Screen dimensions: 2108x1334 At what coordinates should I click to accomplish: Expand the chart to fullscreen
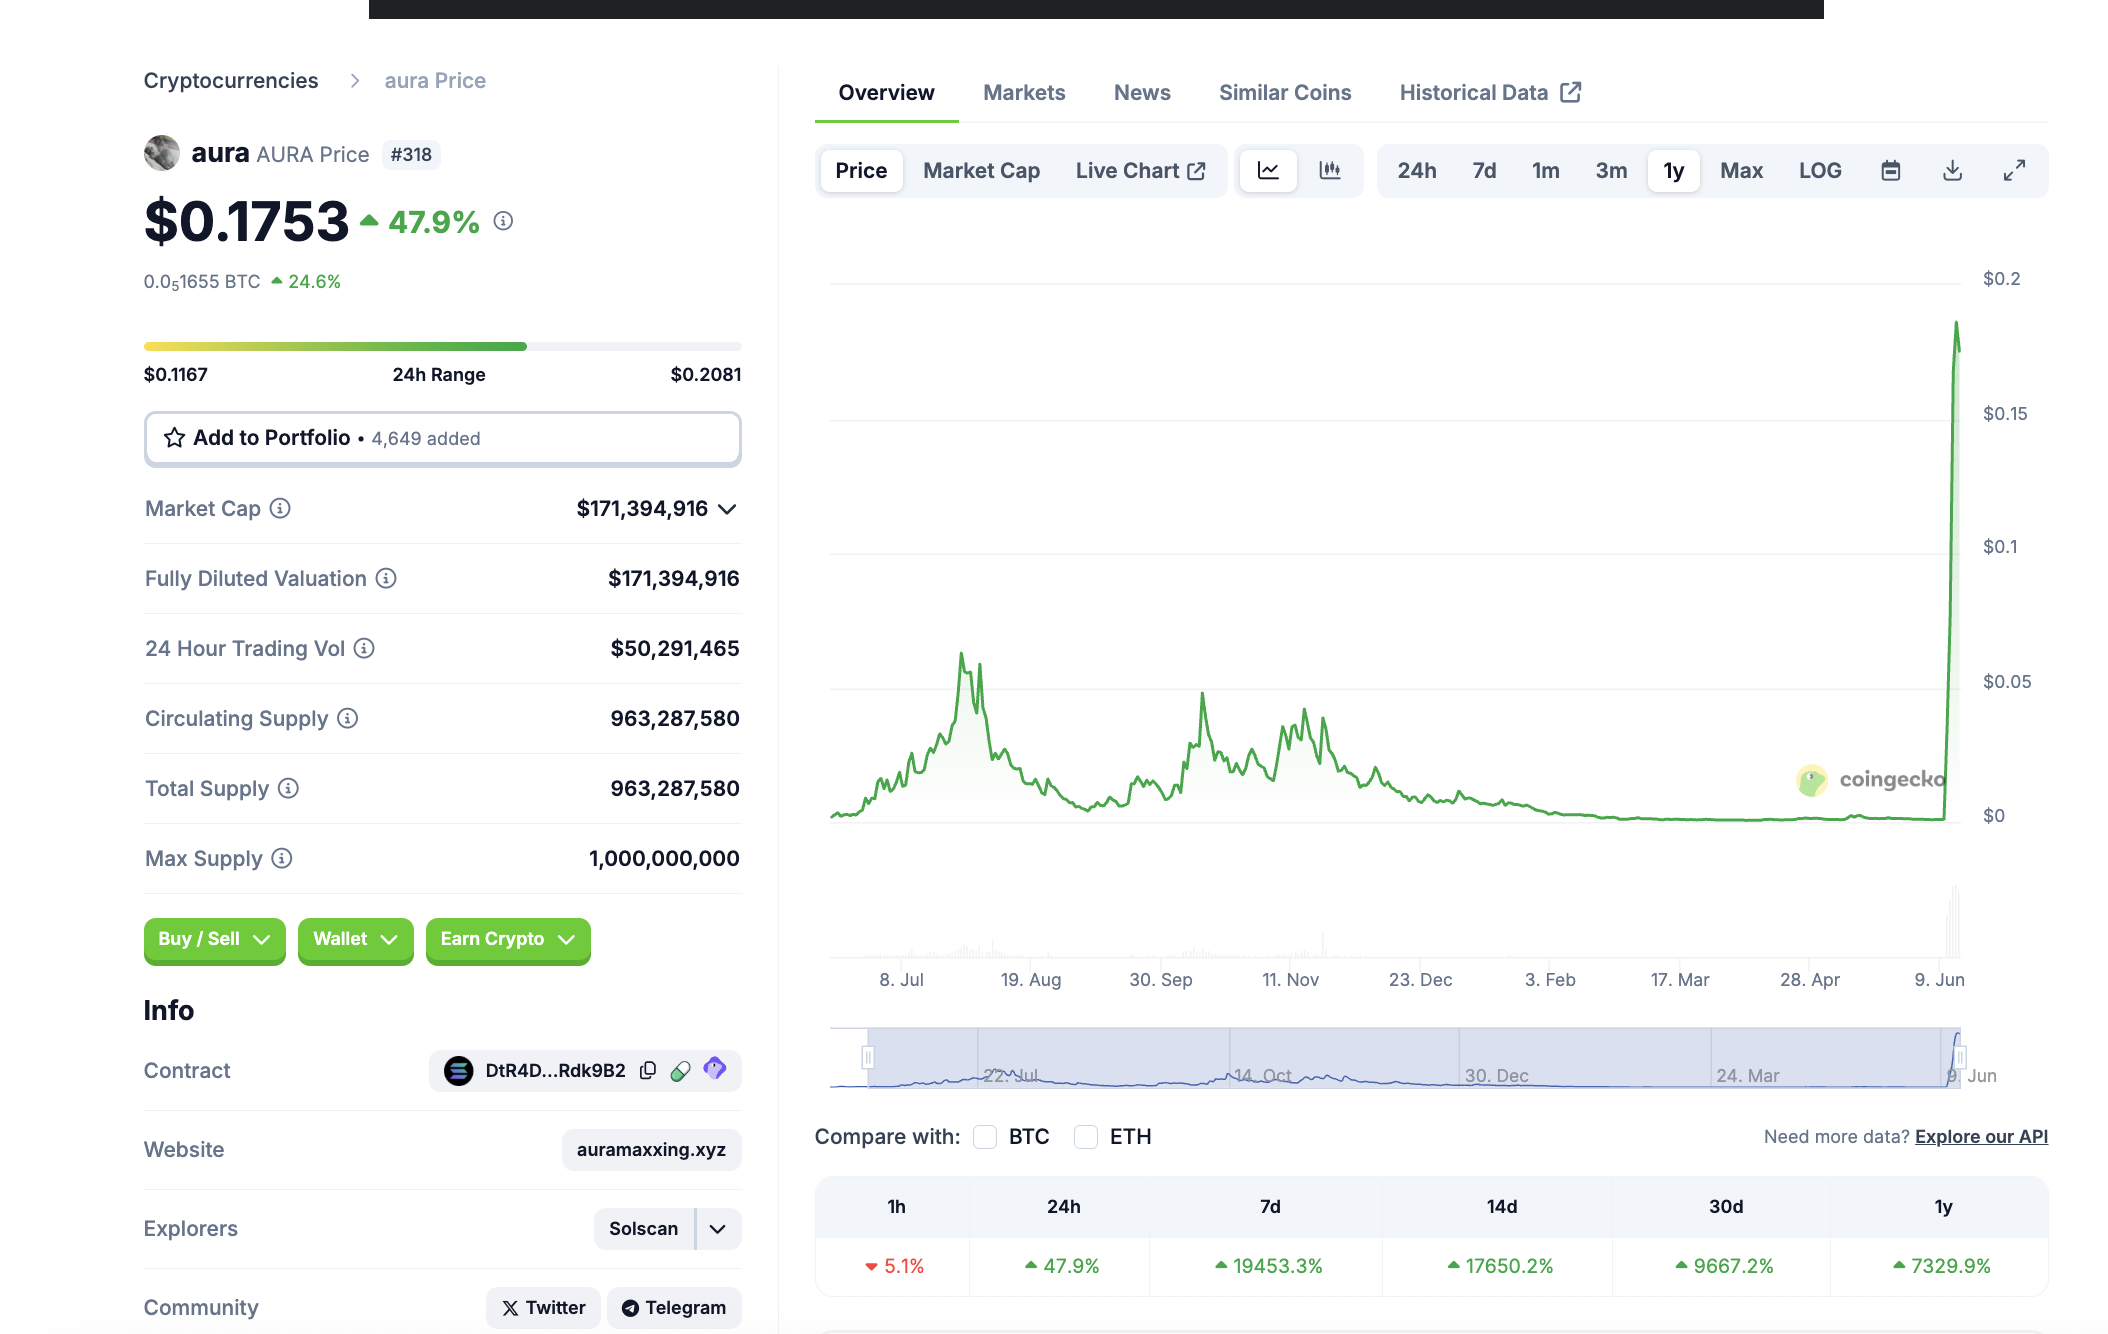pos(2014,171)
